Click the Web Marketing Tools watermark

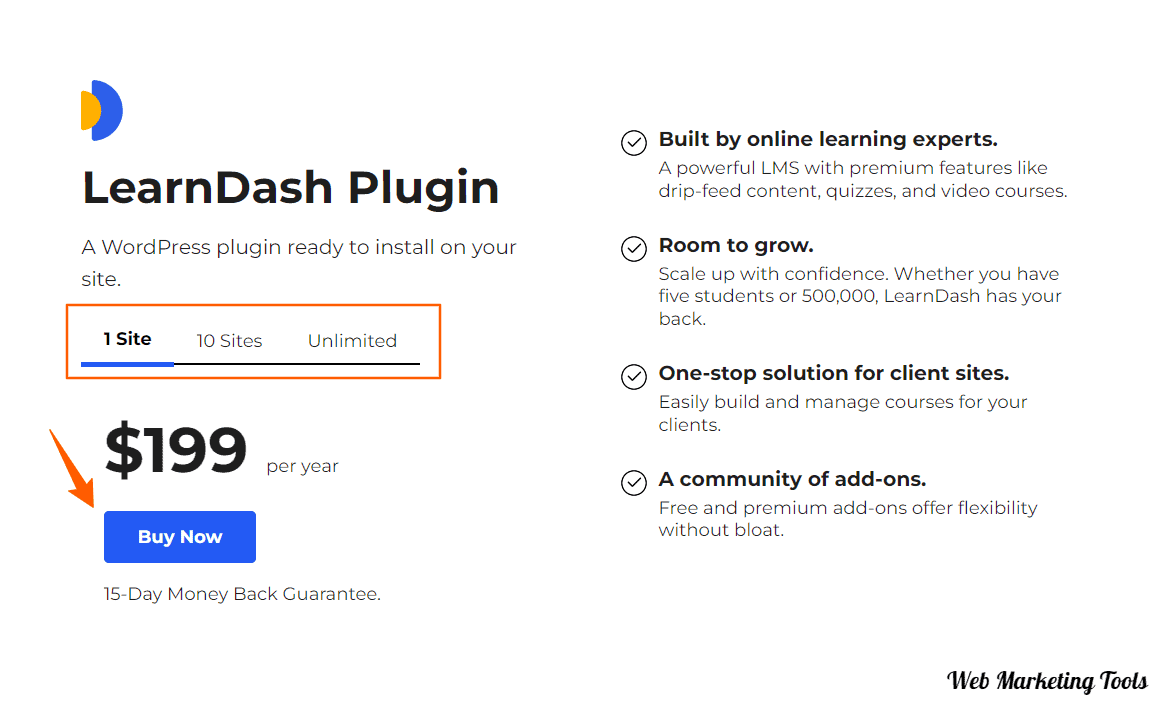click(x=1047, y=681)
